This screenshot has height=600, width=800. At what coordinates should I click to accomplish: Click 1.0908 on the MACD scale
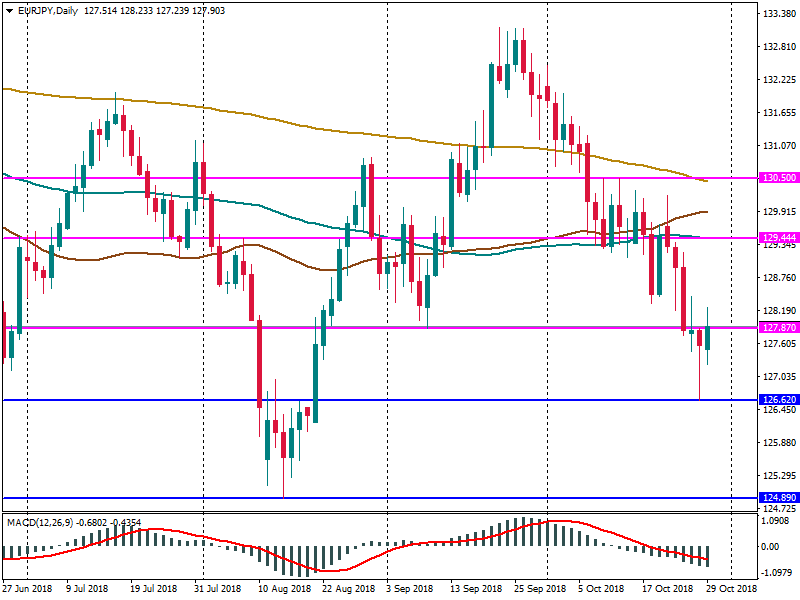coord(776,521)
